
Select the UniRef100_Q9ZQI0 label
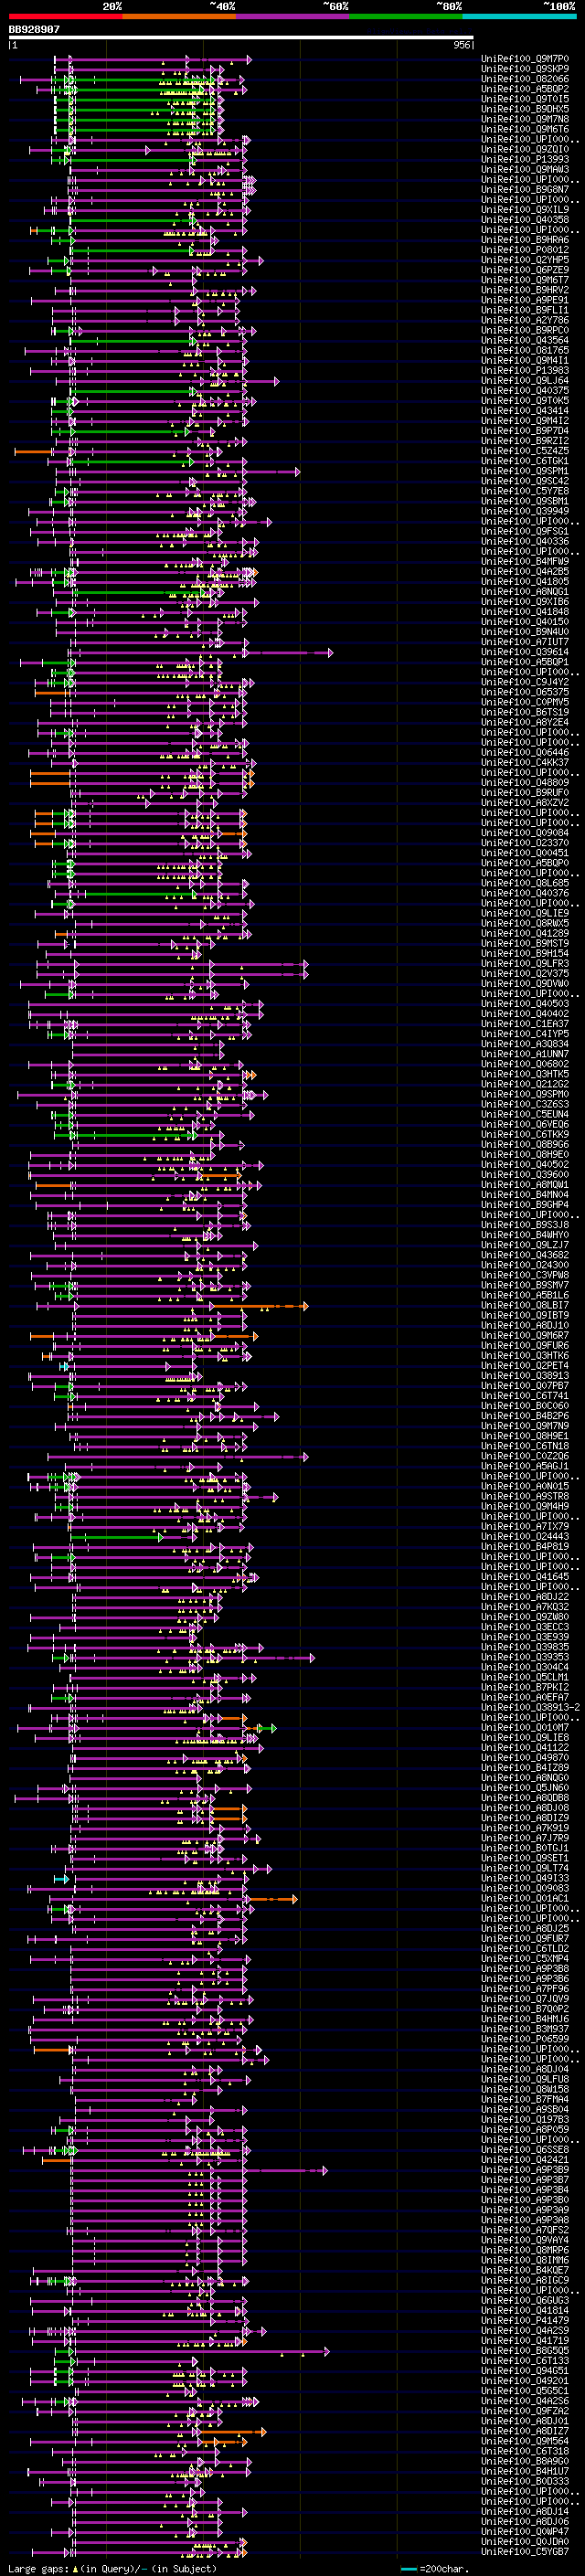525,149
